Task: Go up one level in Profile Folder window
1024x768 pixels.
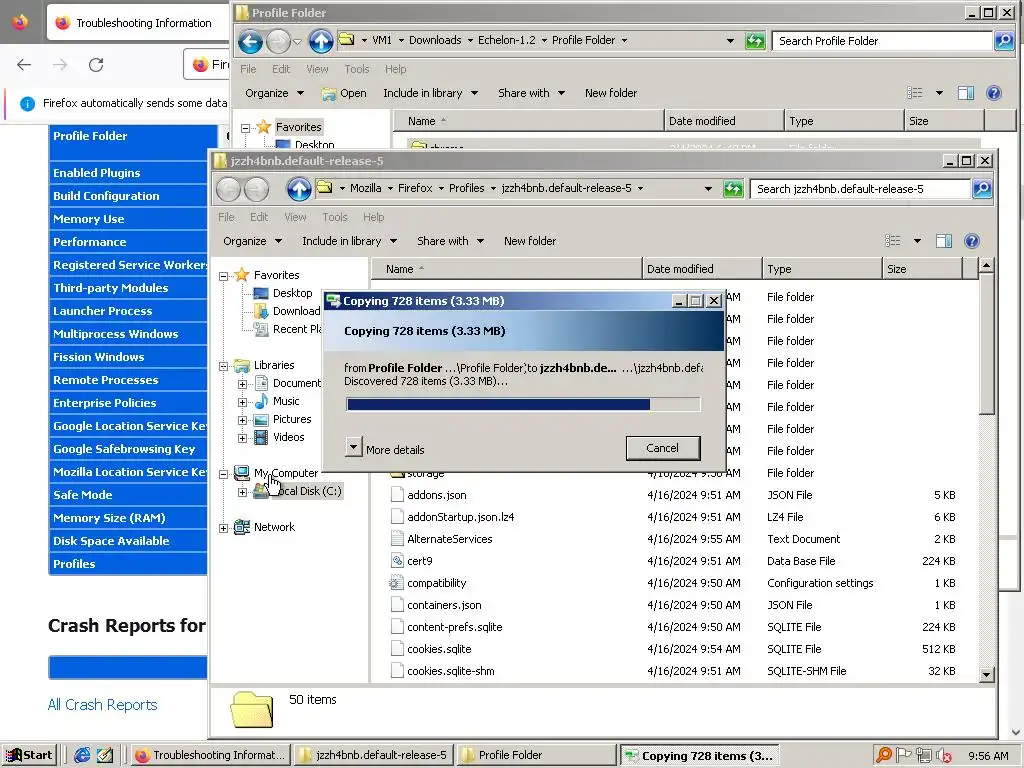Action: 321,41
